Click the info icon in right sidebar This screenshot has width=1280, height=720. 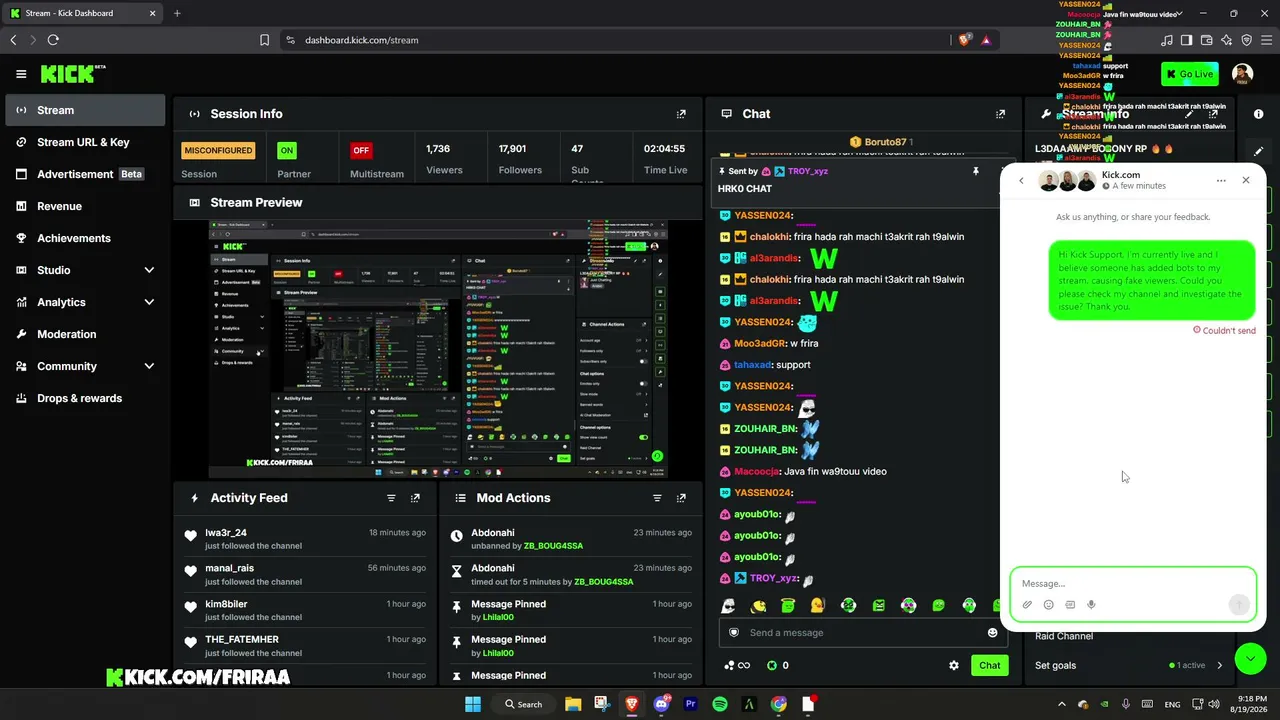click(1259, 114)
